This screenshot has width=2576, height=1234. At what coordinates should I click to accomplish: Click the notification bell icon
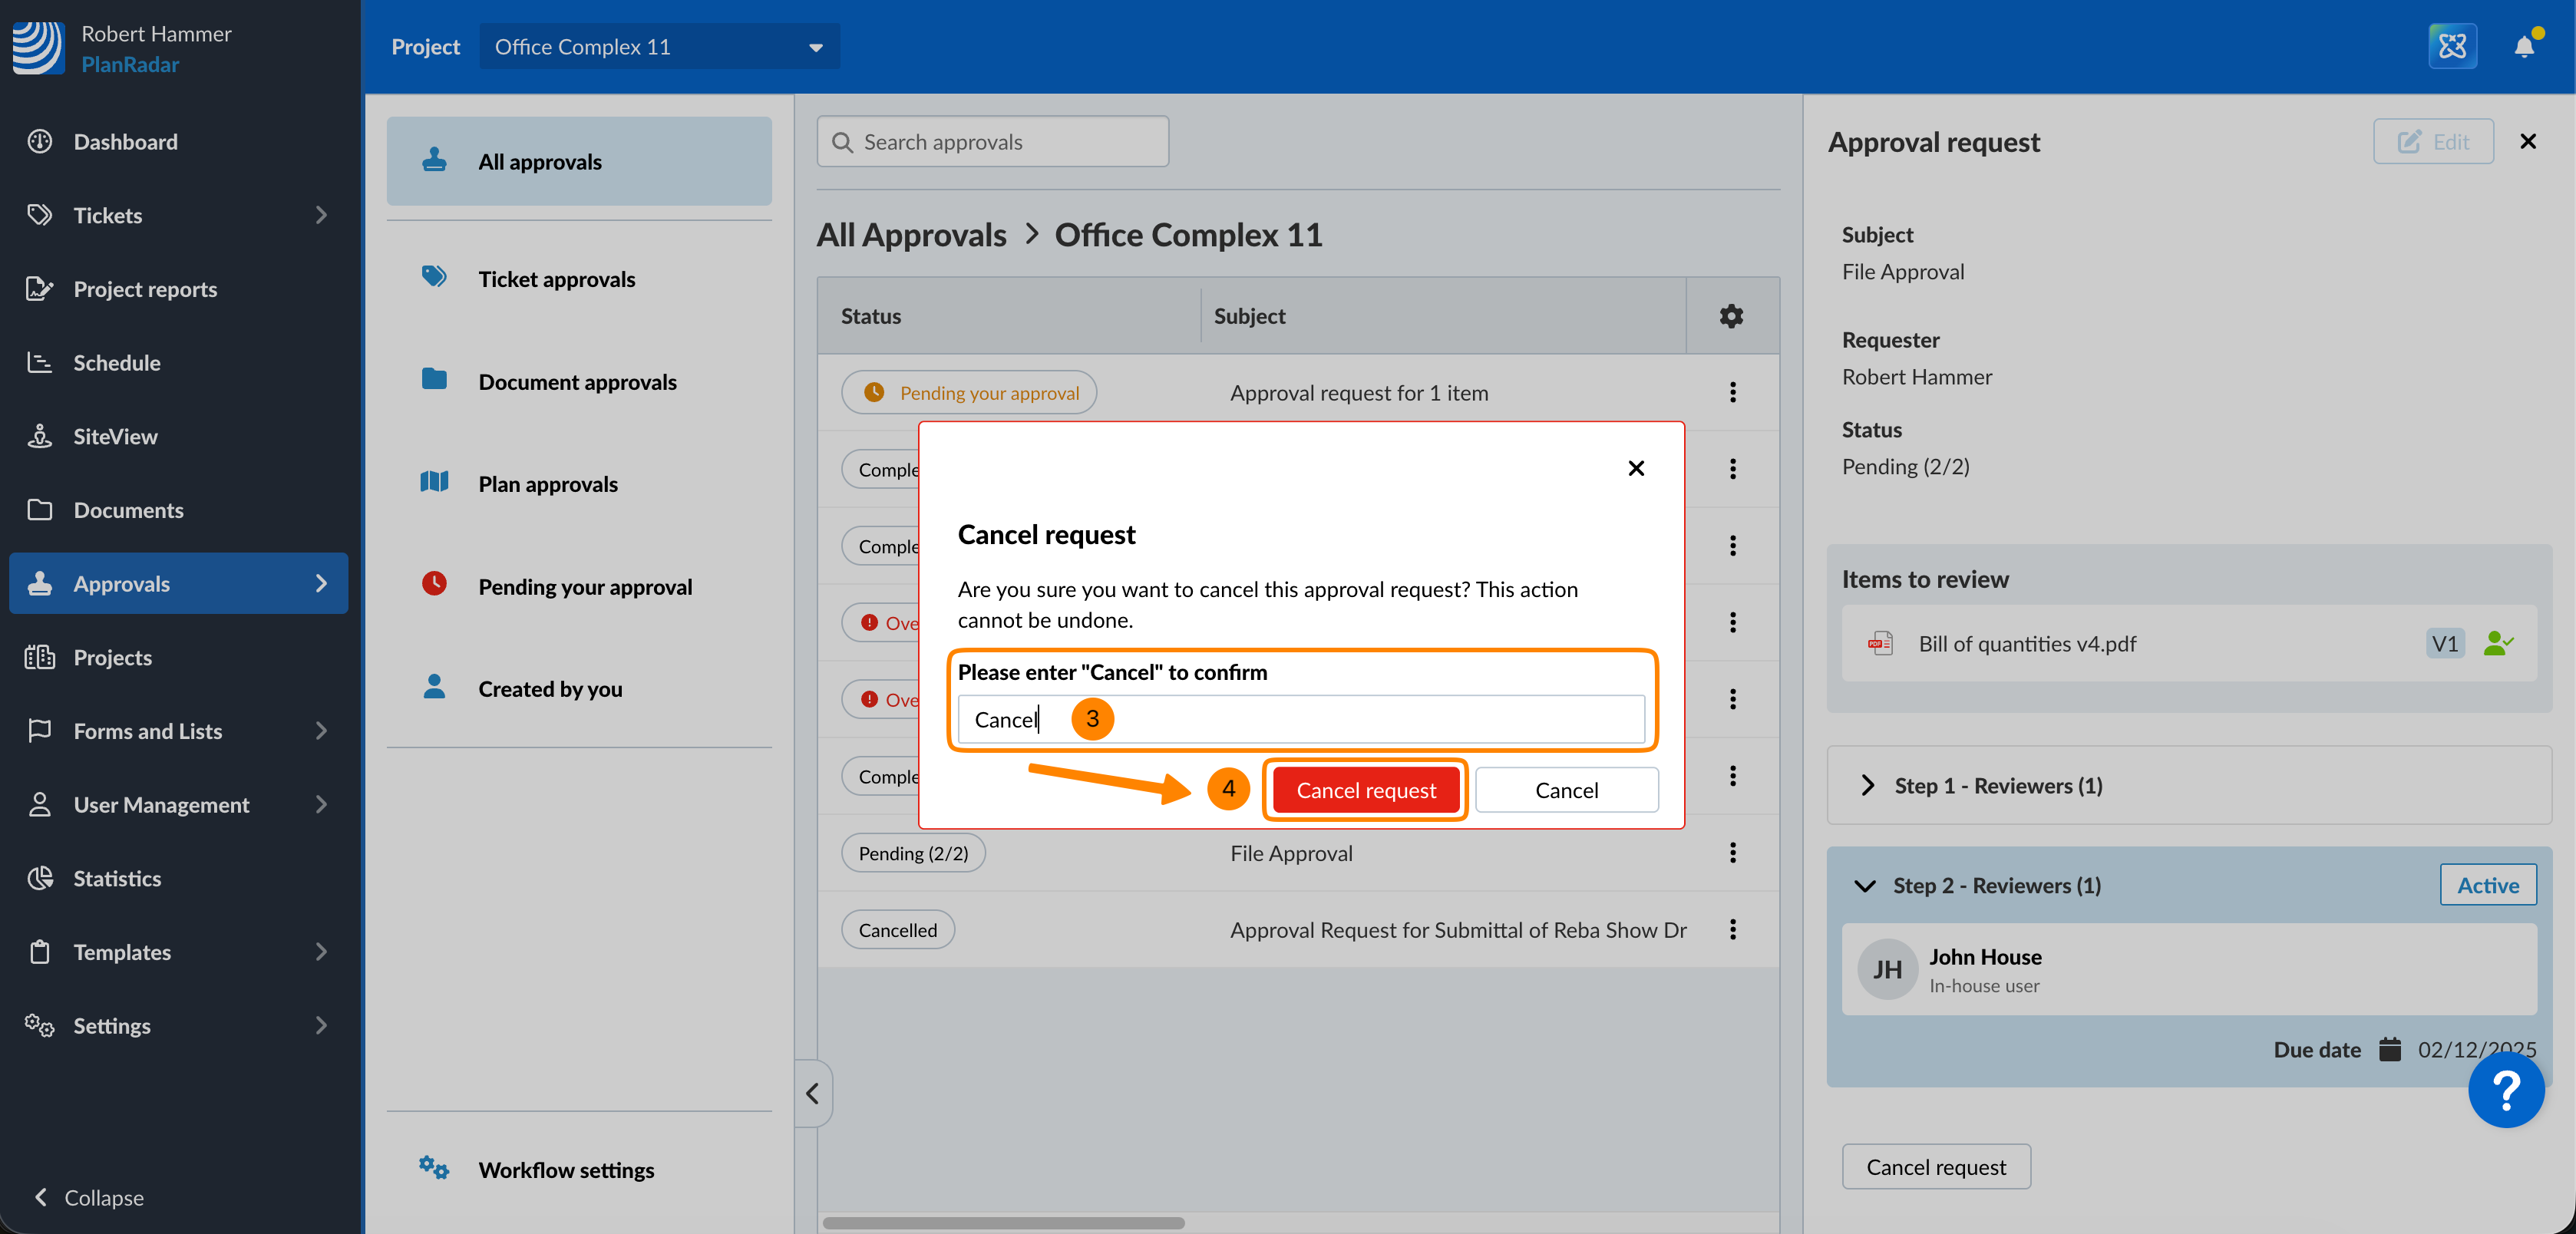[x=2523, y=46]
